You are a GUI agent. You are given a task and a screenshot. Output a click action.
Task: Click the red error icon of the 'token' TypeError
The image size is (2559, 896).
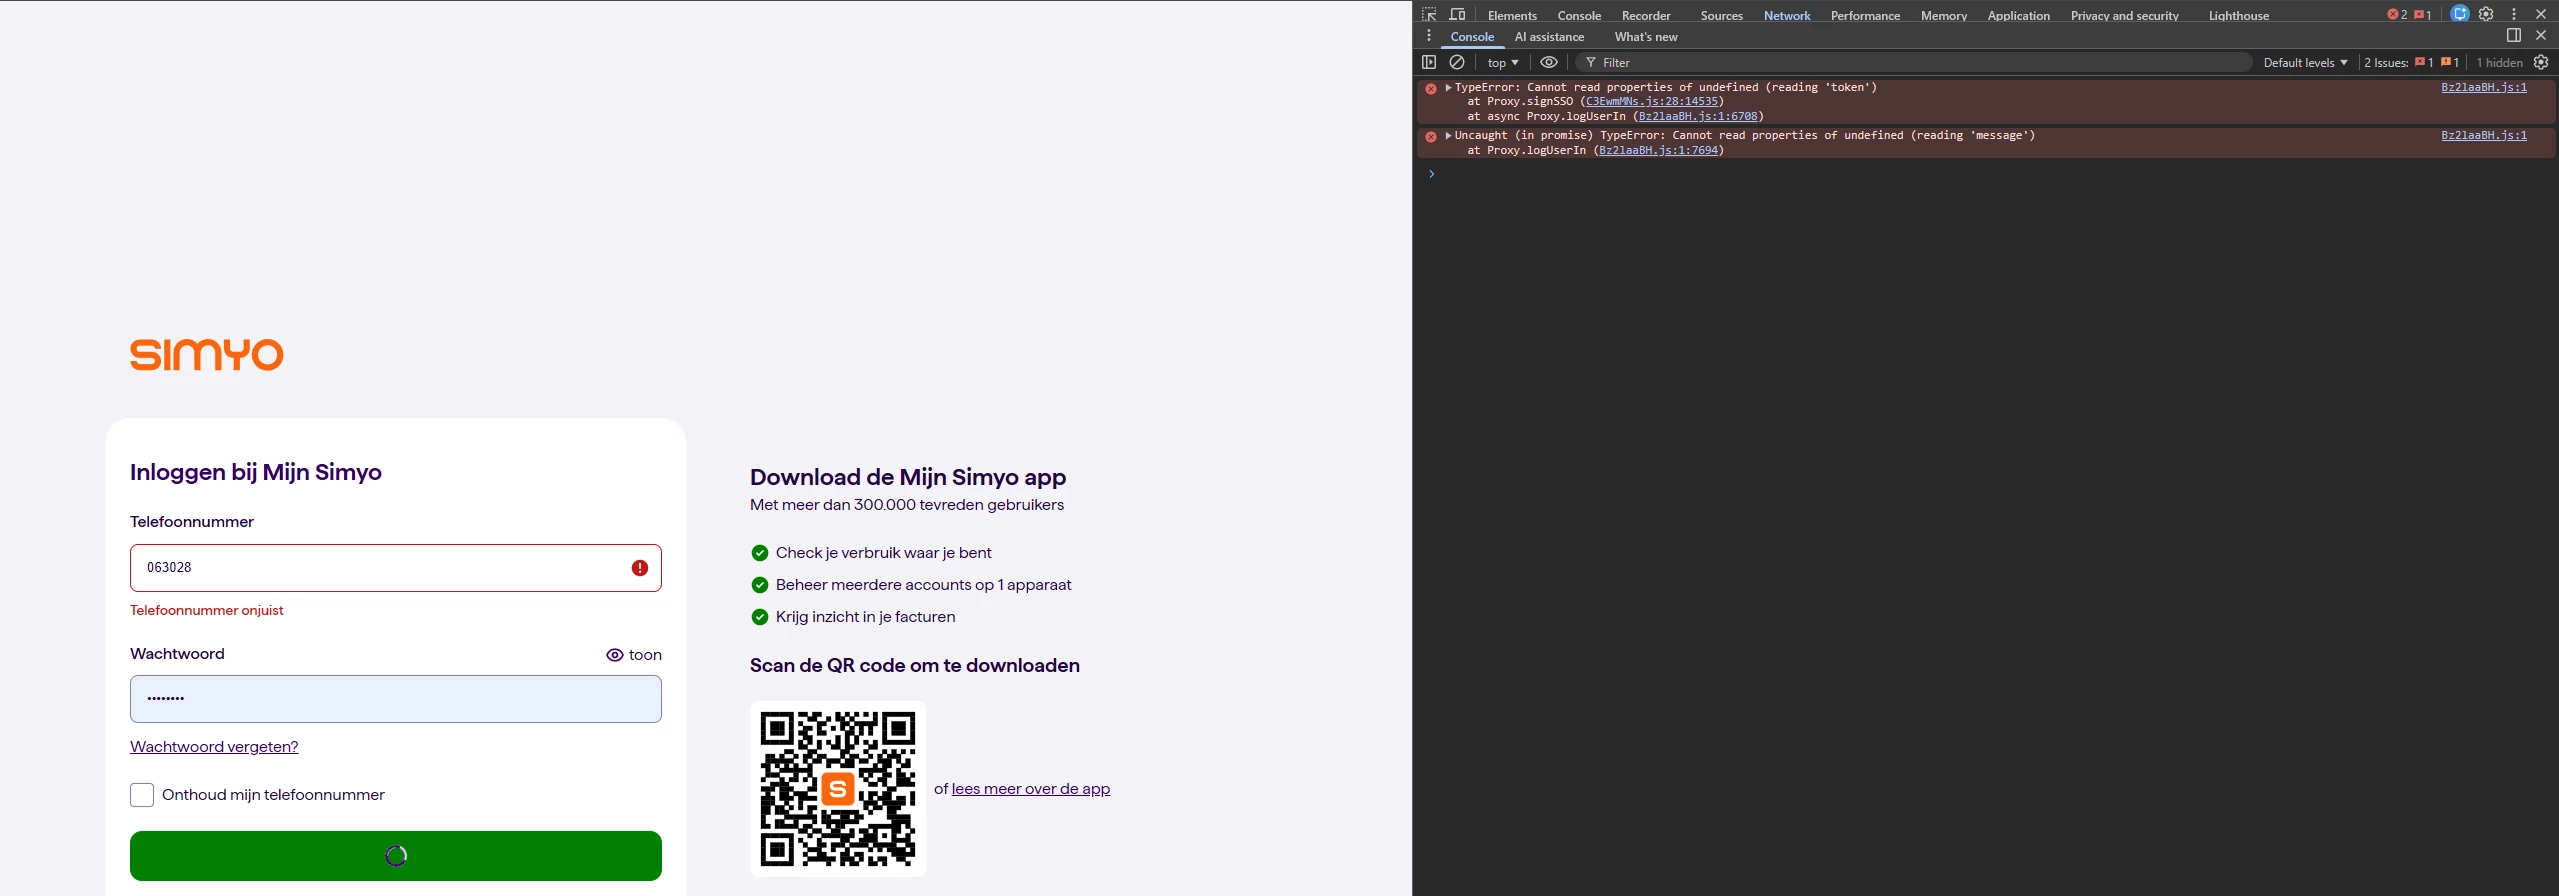(x=1431, y=88)
